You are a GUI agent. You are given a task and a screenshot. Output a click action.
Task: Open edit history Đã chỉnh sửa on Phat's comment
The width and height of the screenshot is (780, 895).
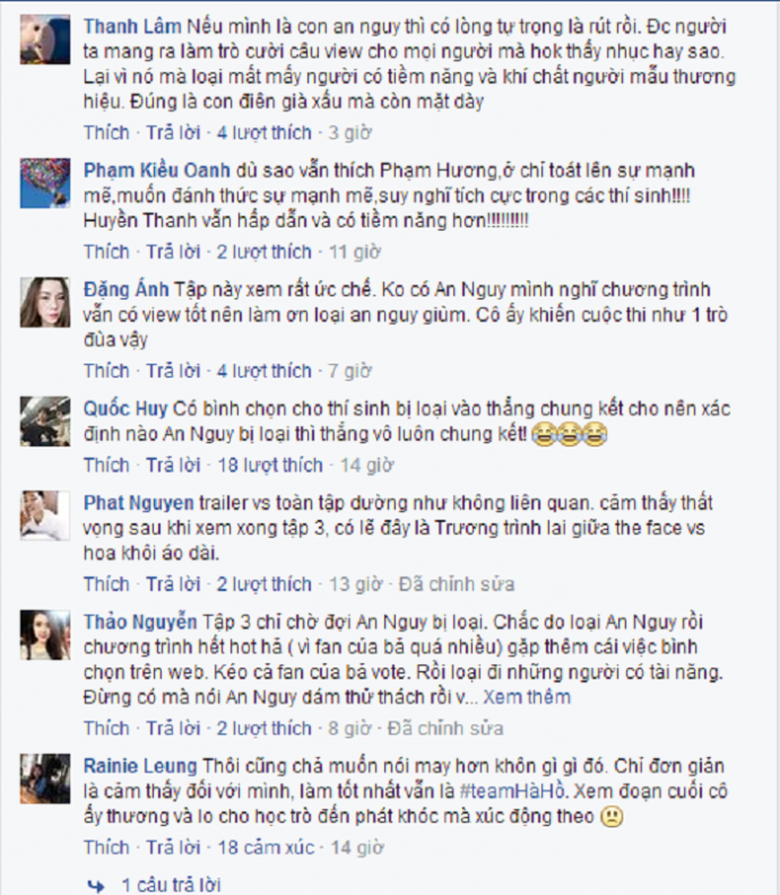[x=456, y=584]
